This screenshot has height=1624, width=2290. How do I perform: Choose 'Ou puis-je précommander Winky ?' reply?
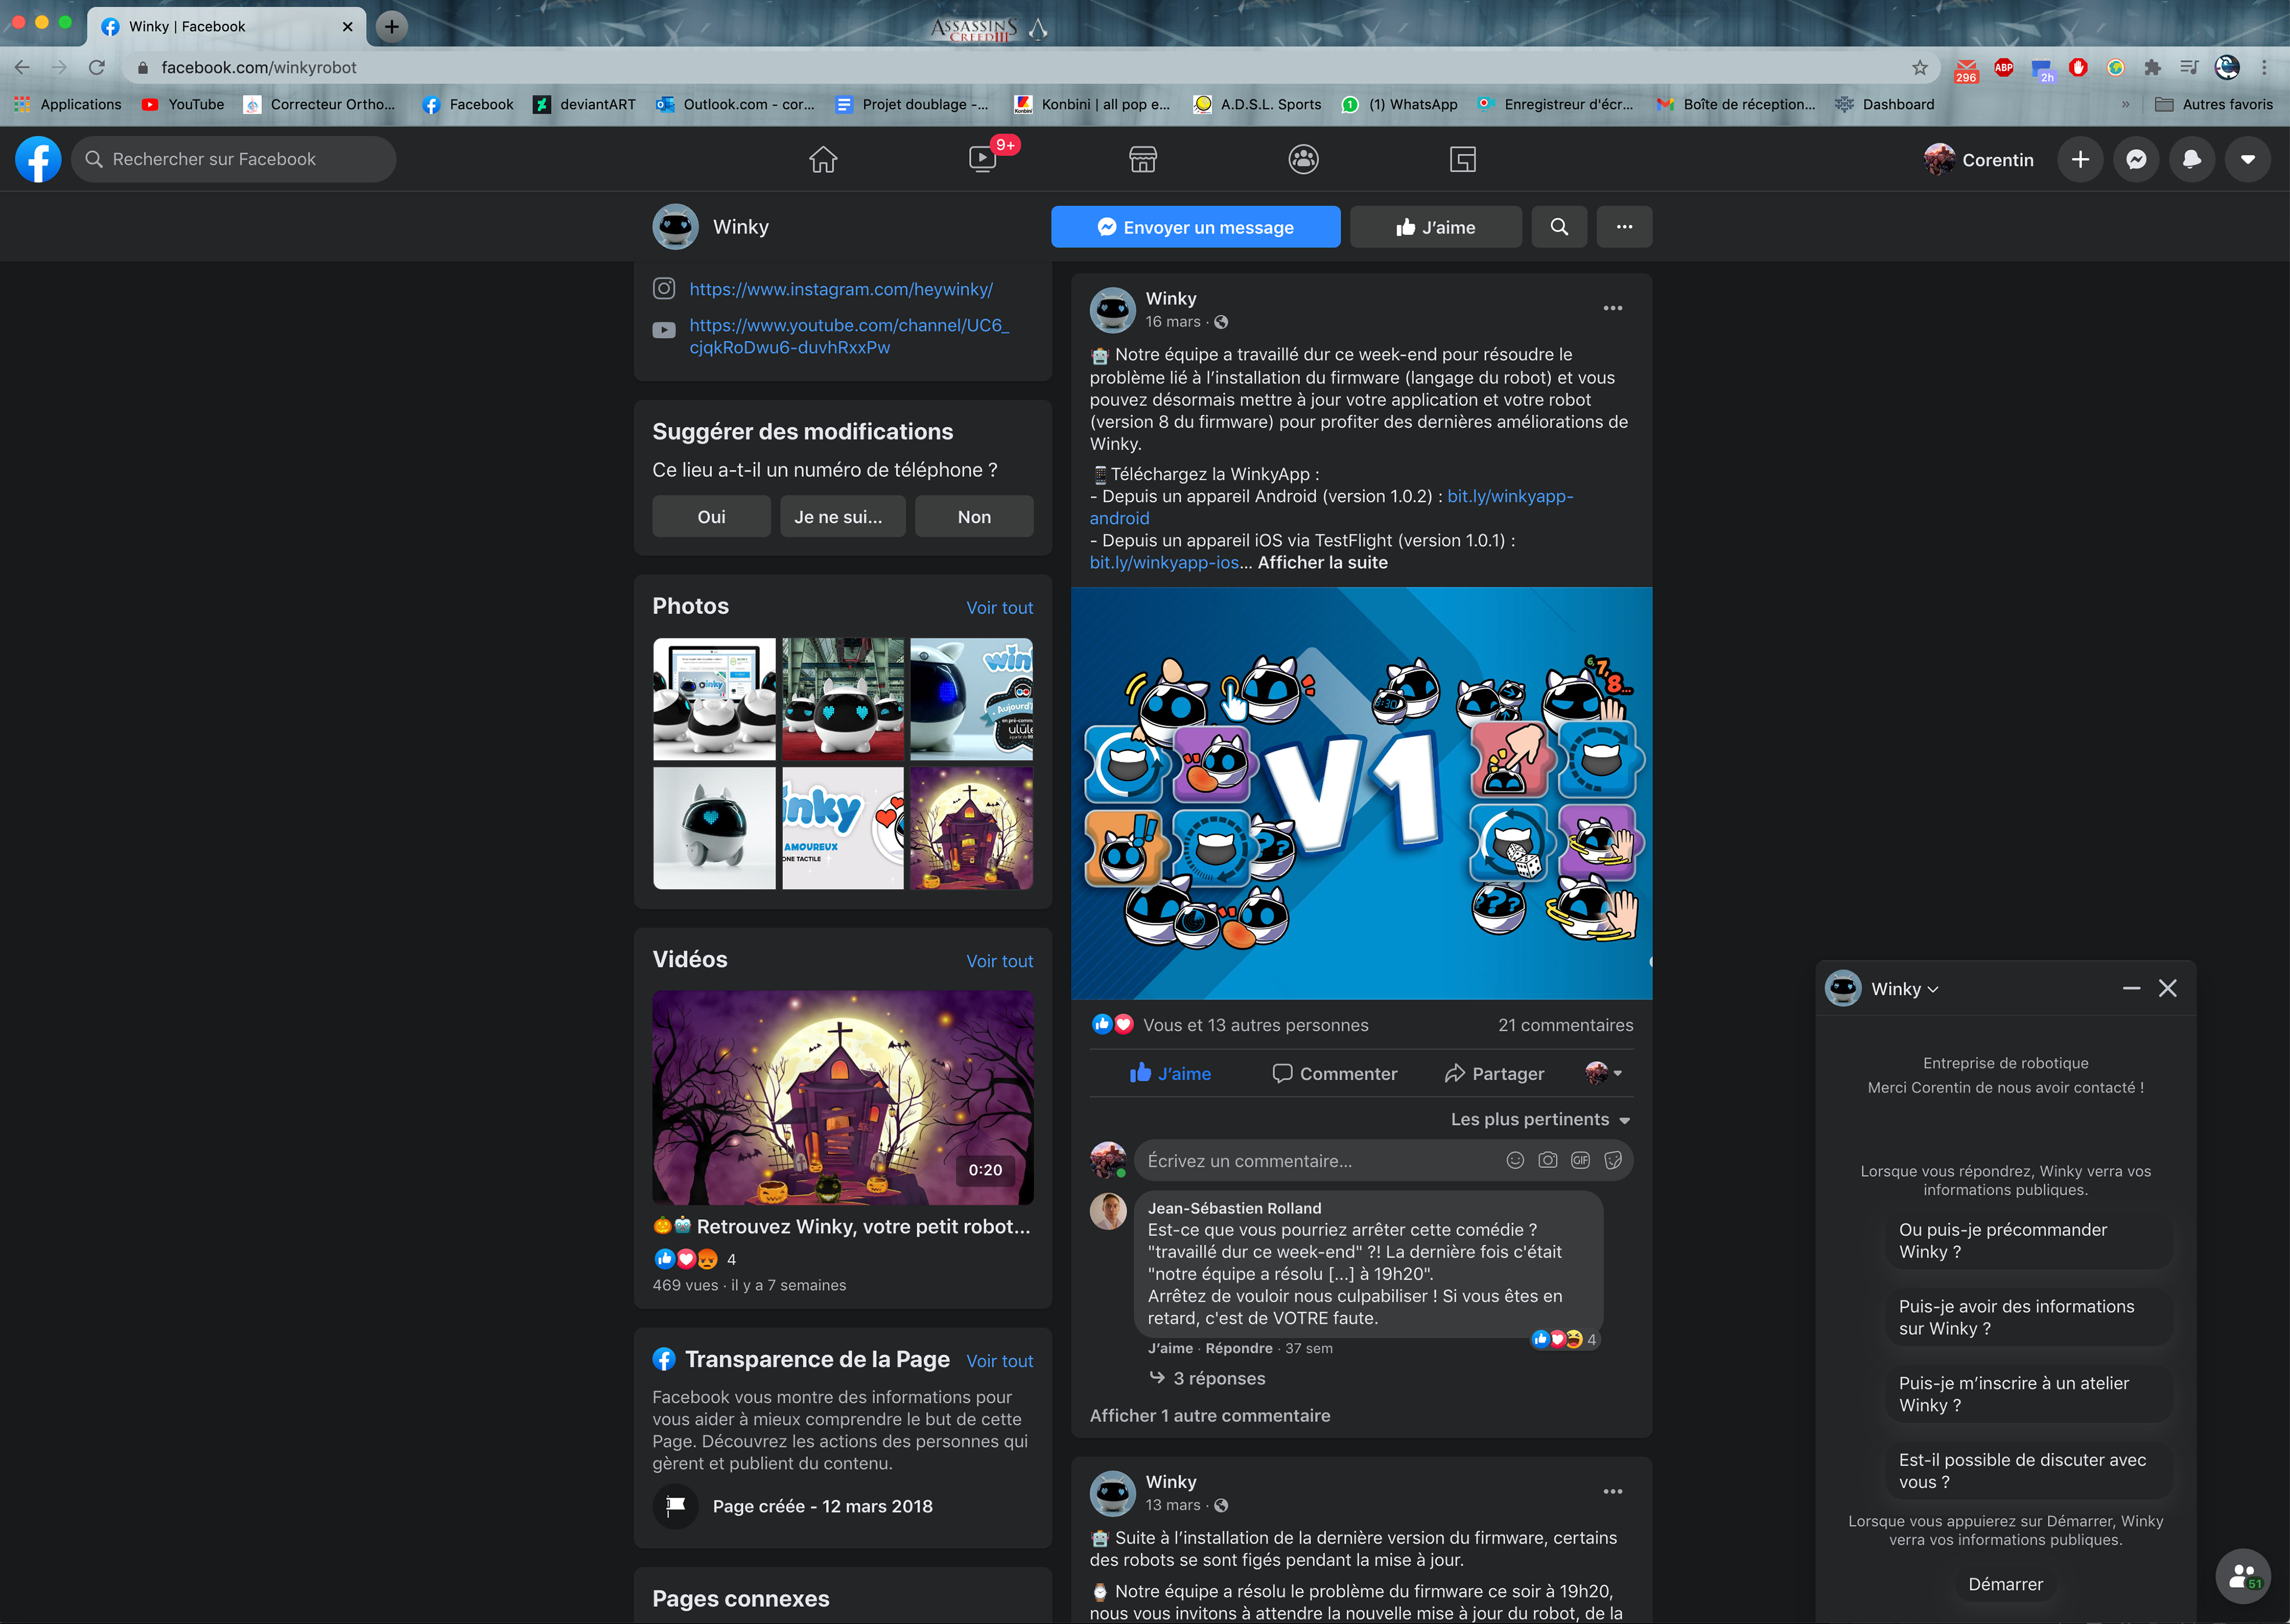pos(2029,1240)
